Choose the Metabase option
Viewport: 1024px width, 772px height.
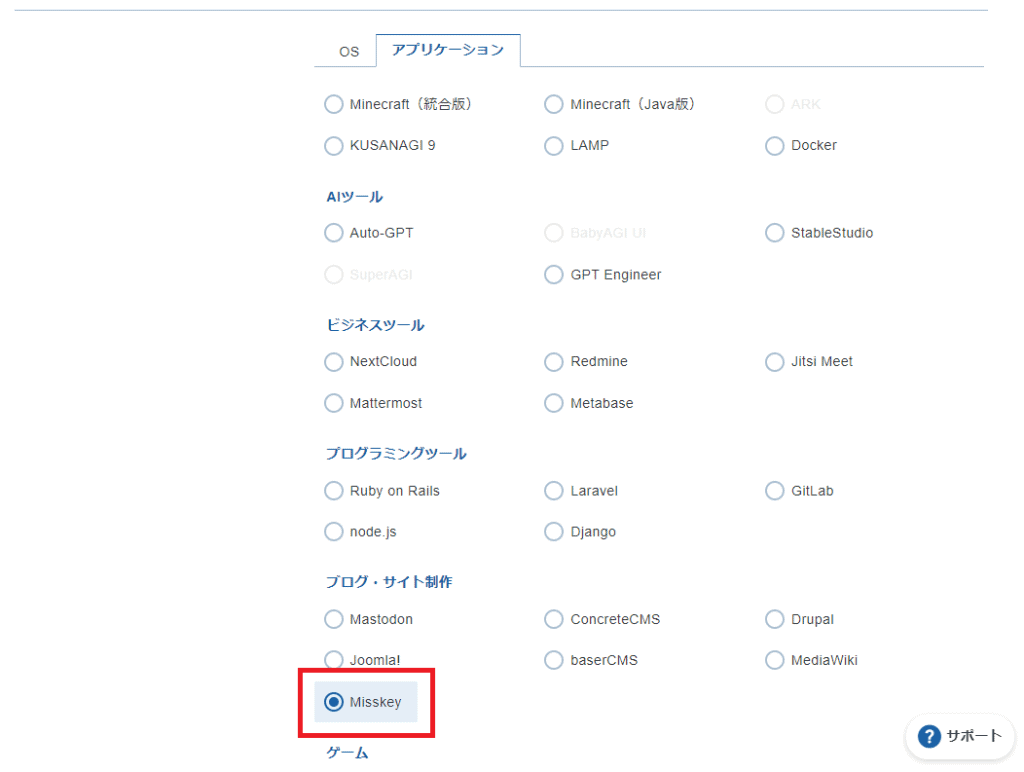click(x=554, y=404)
